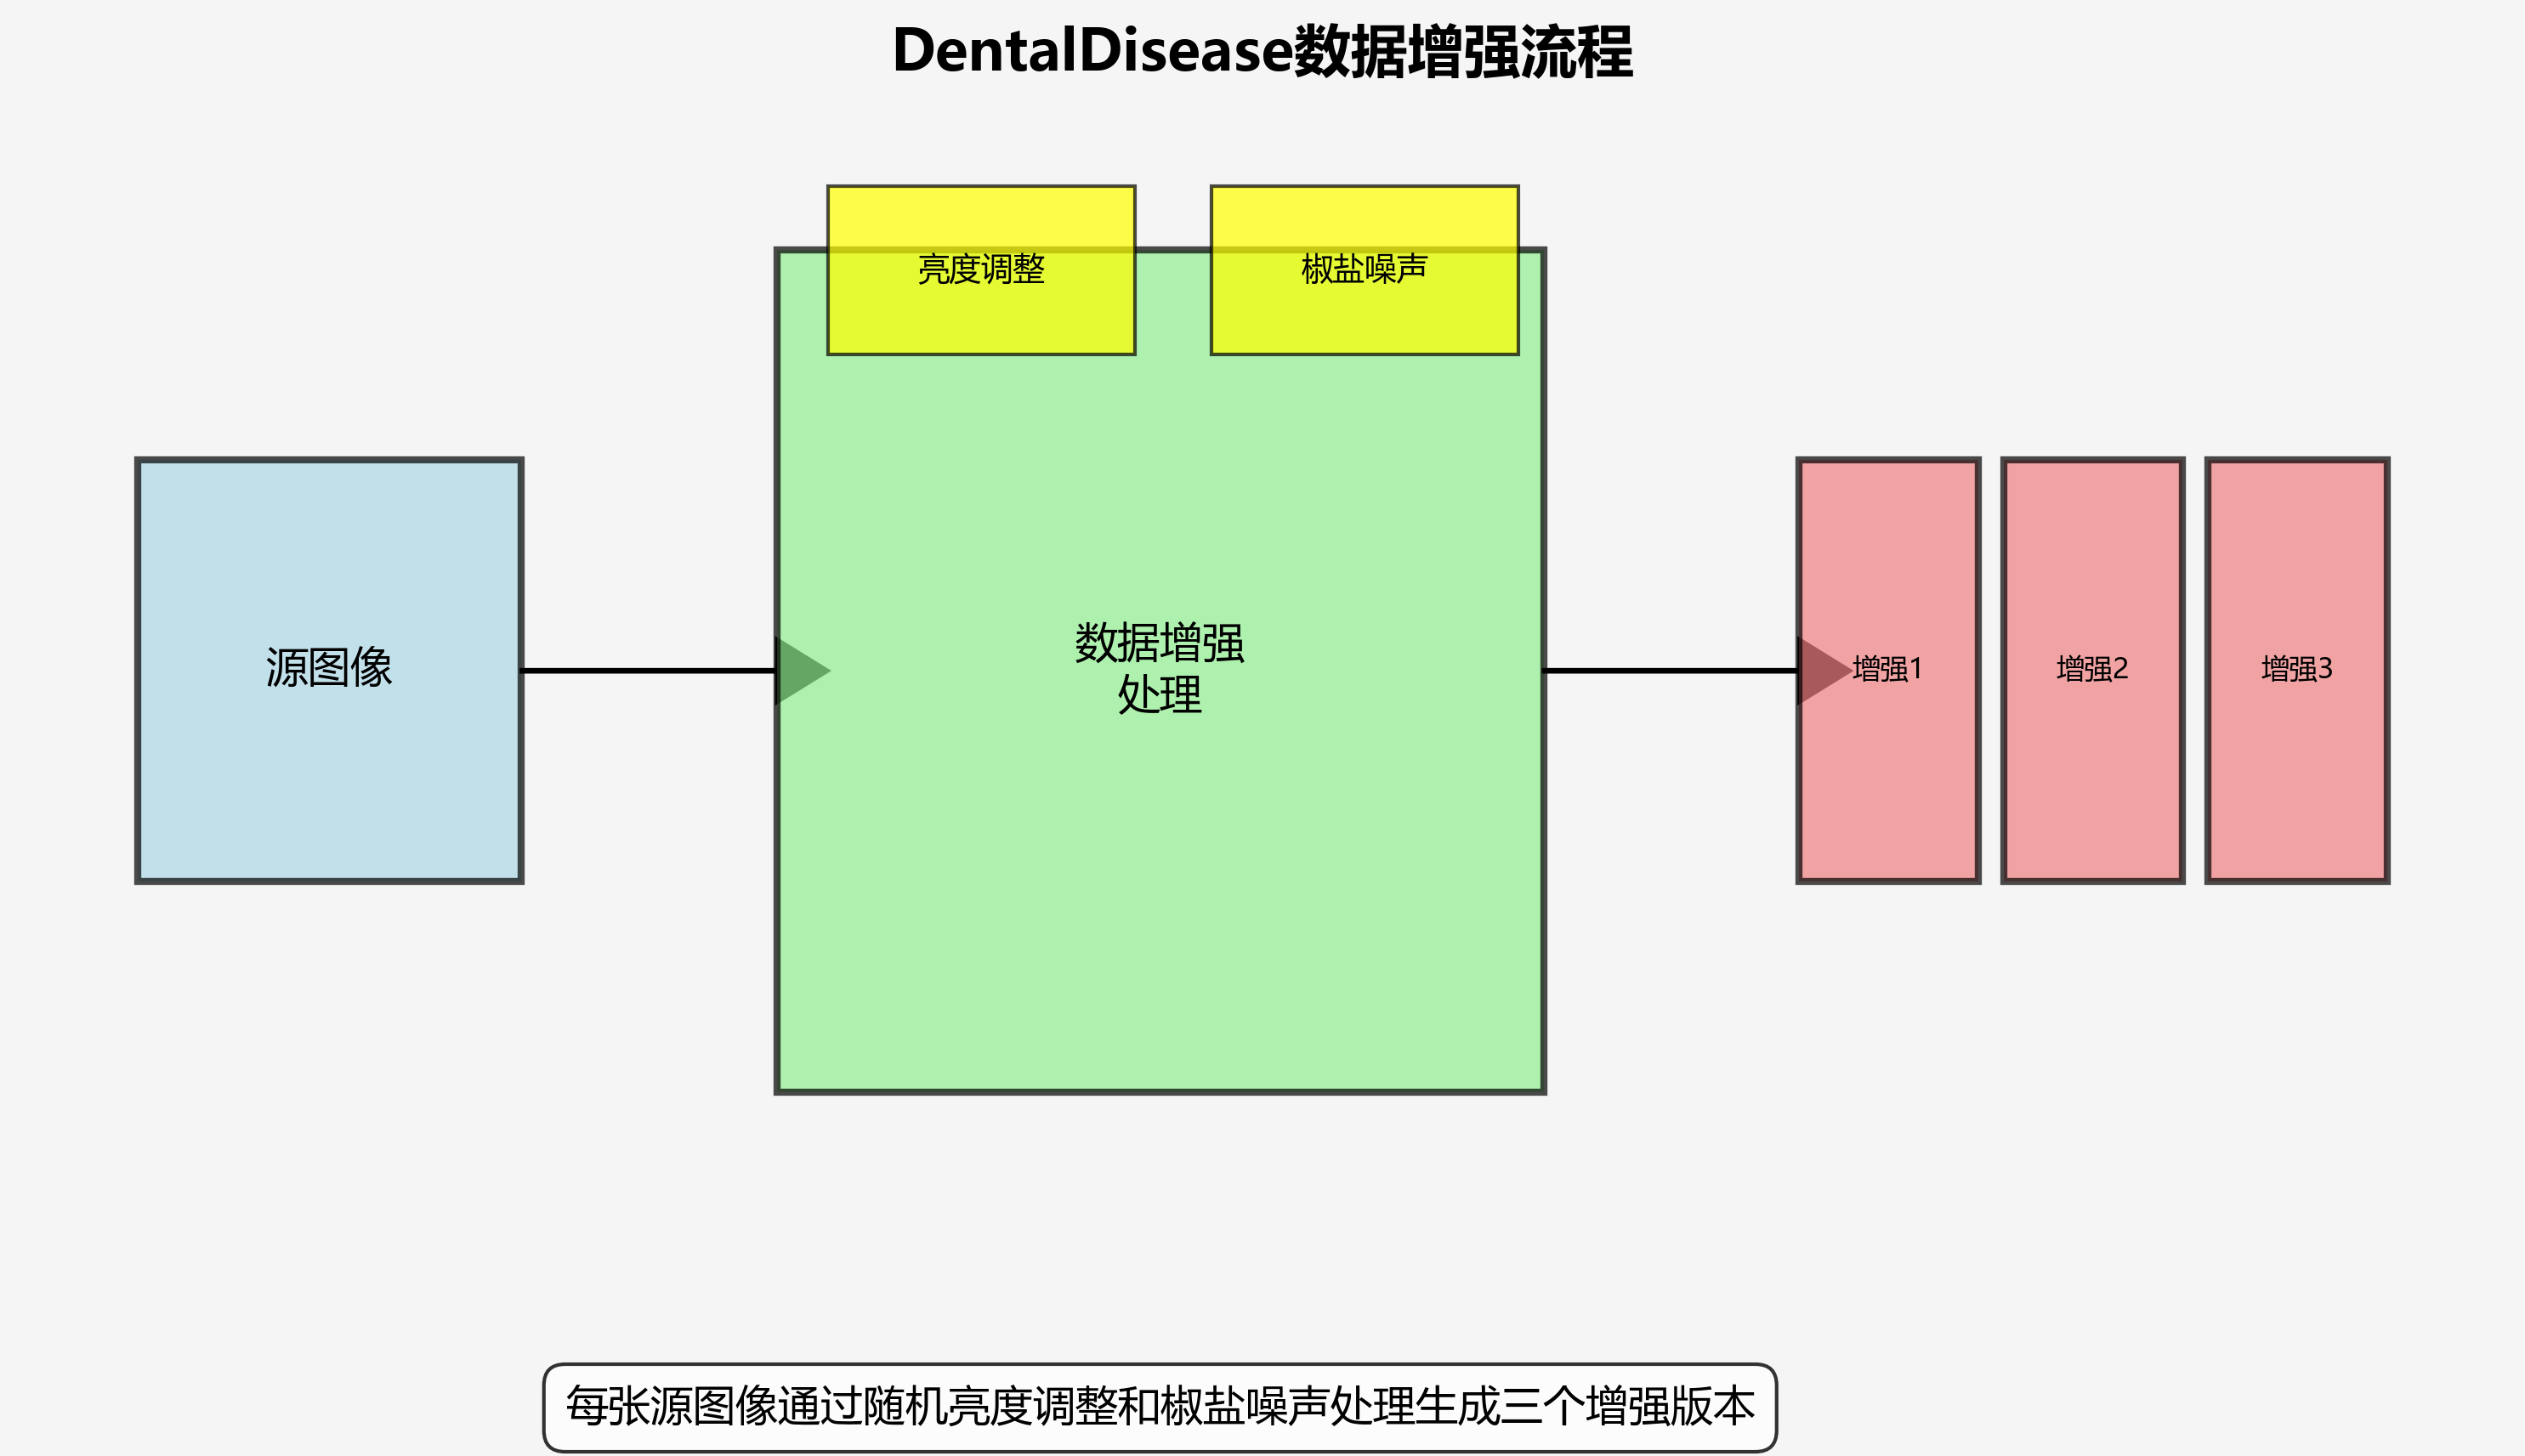
Task: Click the line connecting 源图像 to the green box
Action: click(x=648, y=671)
